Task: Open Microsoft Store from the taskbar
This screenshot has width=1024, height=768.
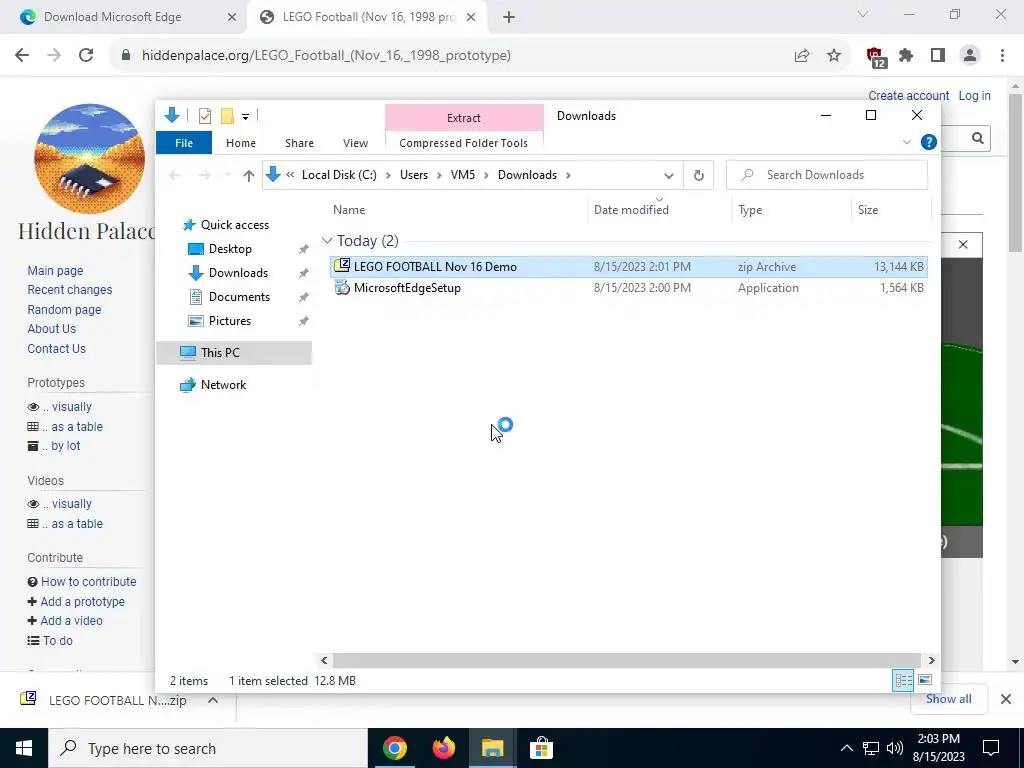Action: [541, 748]
